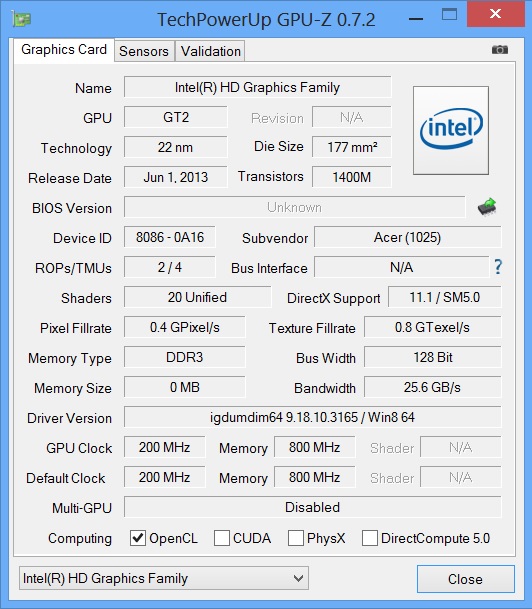Enable the OpenCL checkbox

point(137,538)
